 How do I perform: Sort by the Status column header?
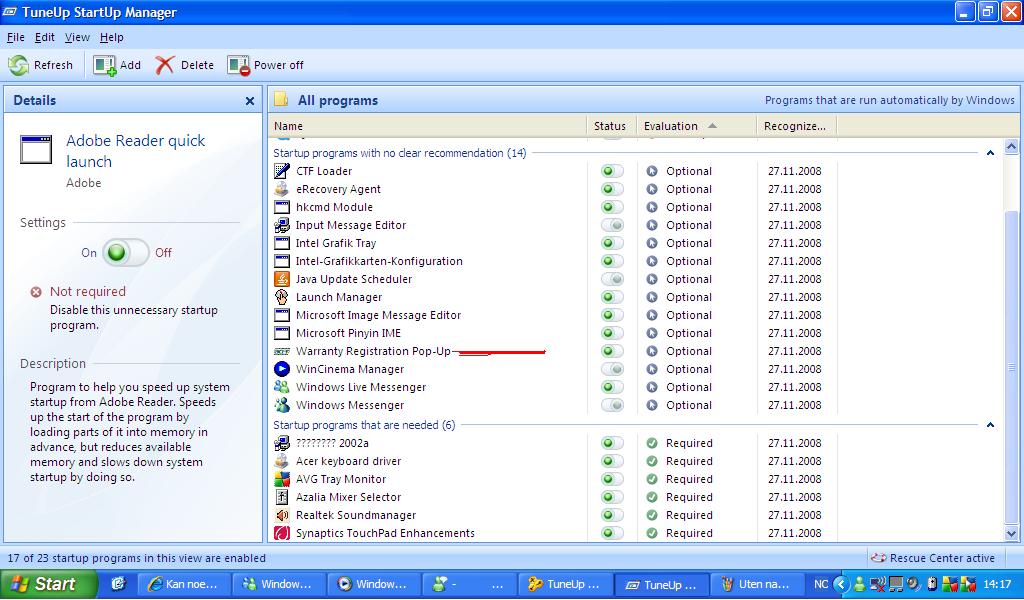[x=611, y=126]
